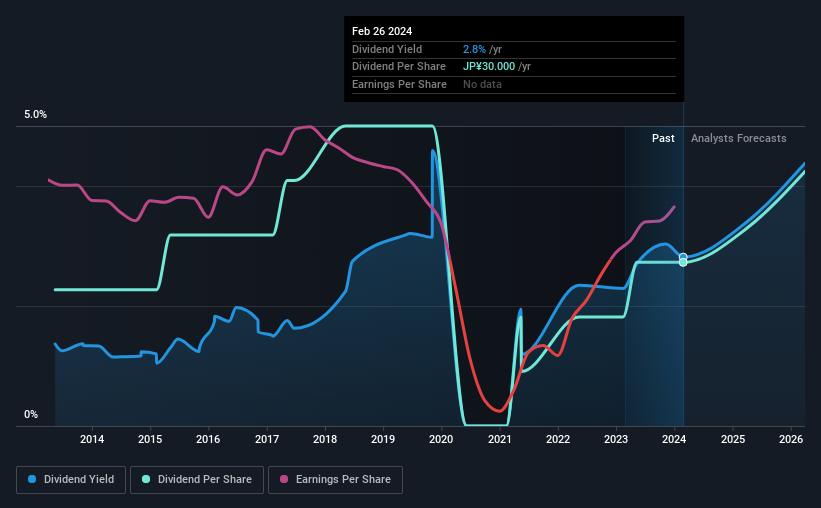Click the 2014 x-axis label
The height and width of the screenshot is (508, 821).
click(x=92, y=439)
